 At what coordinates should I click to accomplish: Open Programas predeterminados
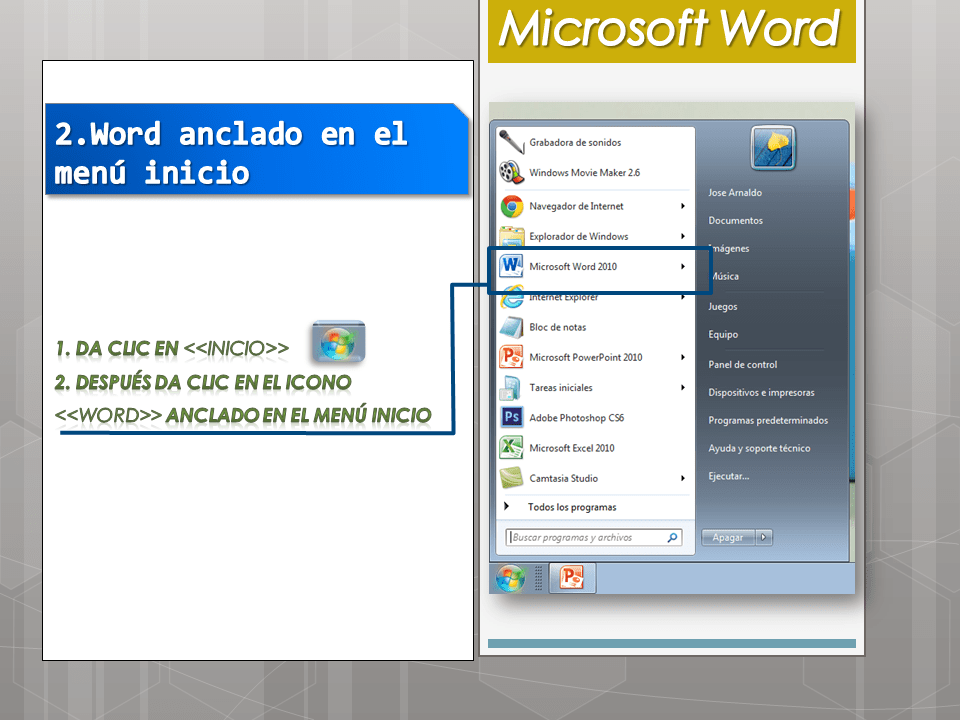click(768, 420)
